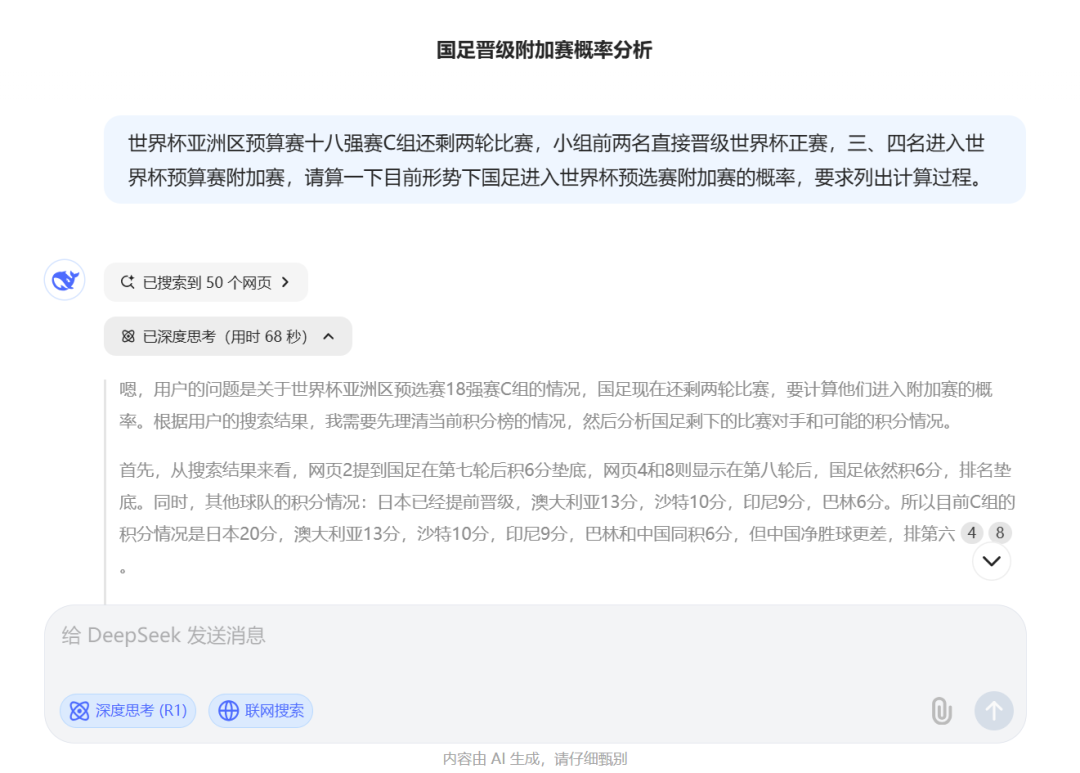Expand the 已搜索到 50 个网页 results list

(x=205, y=282)
